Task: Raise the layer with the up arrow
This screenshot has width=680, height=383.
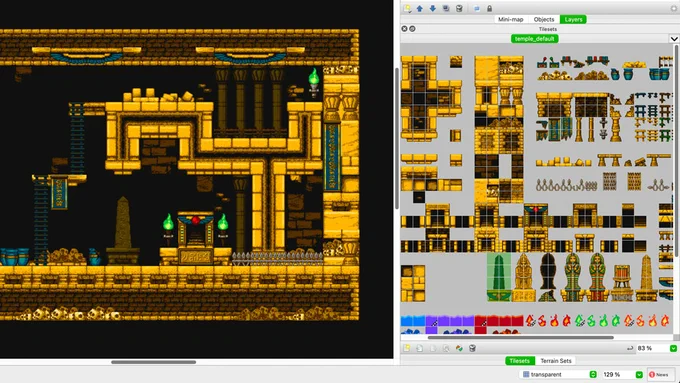Action: click(419, 8)
